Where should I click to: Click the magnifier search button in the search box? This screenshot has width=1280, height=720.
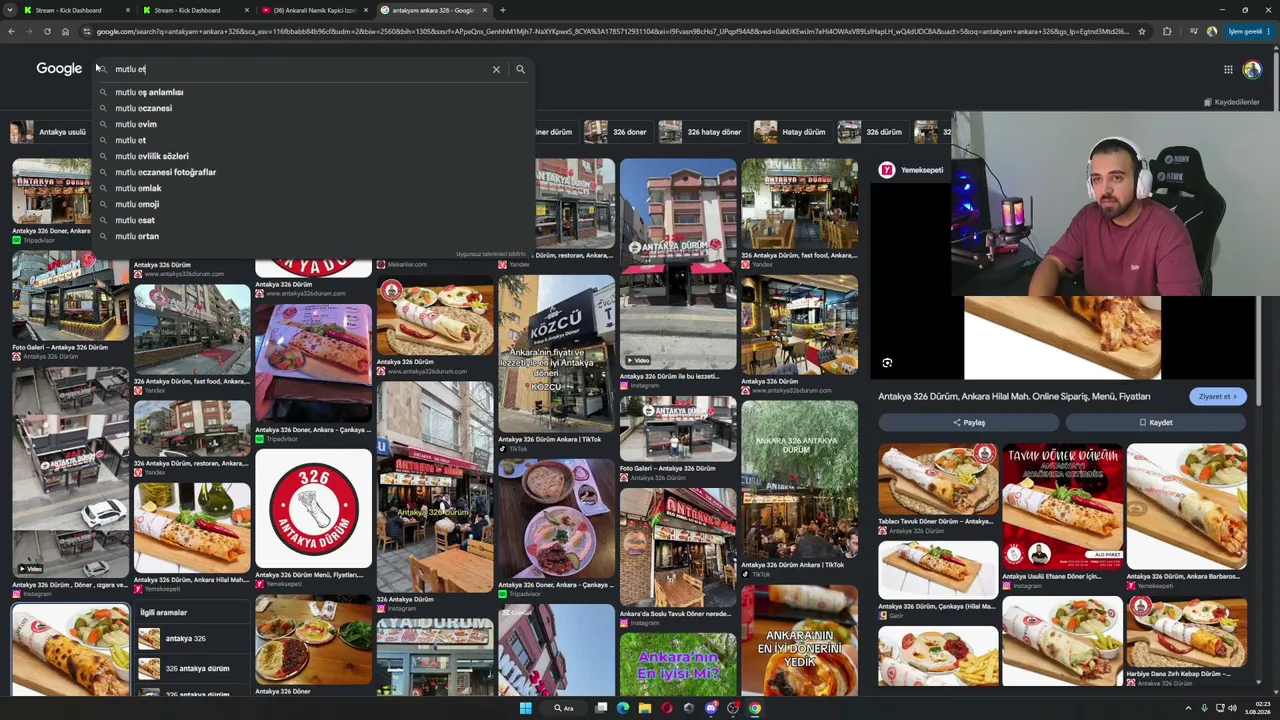point(520,69)
